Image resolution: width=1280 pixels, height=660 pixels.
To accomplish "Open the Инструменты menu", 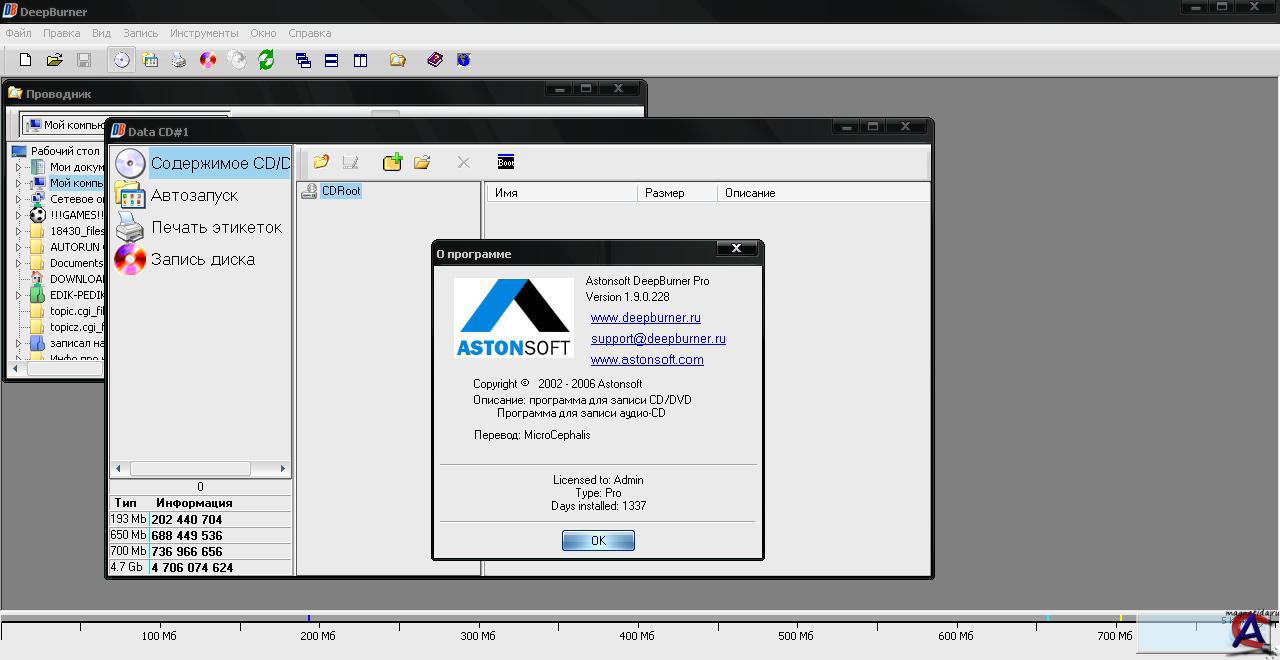I will pyautogui.click(x=204, y=33).
